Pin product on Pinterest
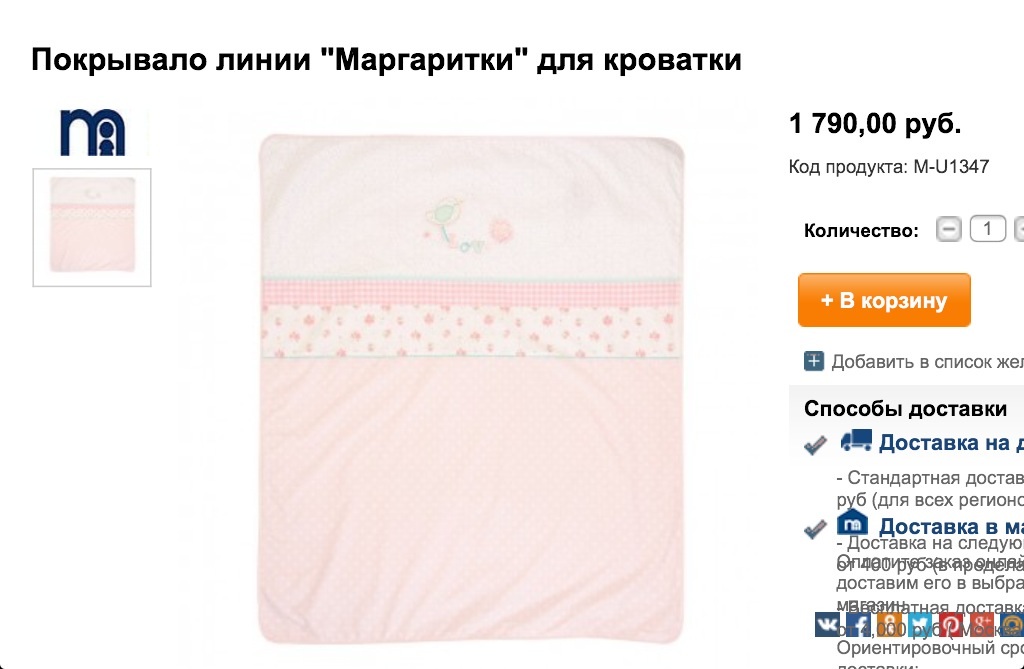This screenshot has width=1024, height=669. click(951, 624)
